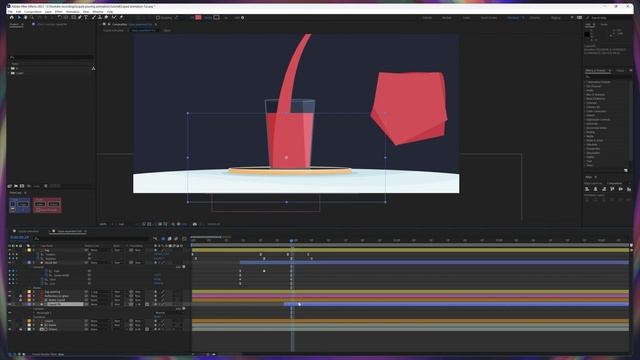
Task: Click the Home icon in the toolbar
Action: pos(11,18)
